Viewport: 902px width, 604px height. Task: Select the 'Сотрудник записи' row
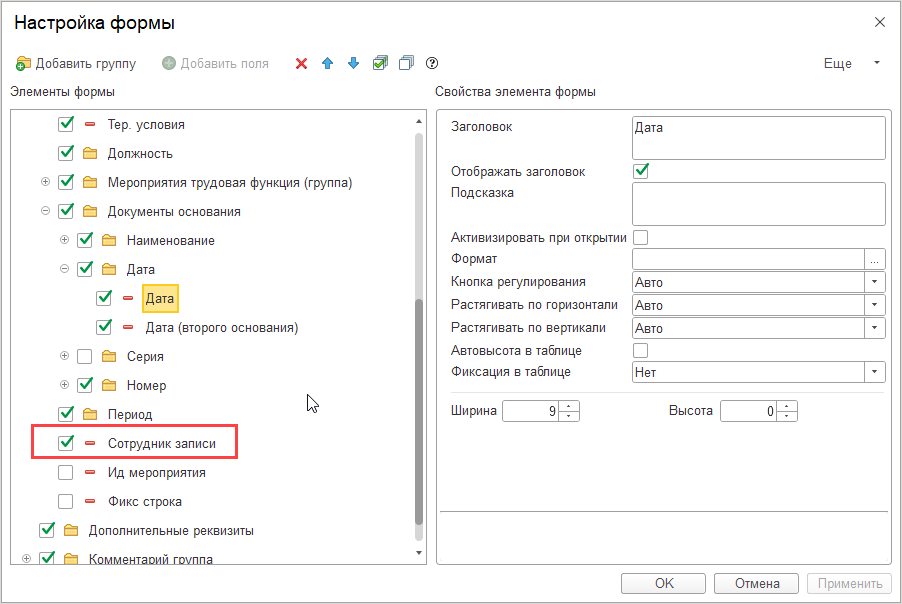[x=162, y=444]
